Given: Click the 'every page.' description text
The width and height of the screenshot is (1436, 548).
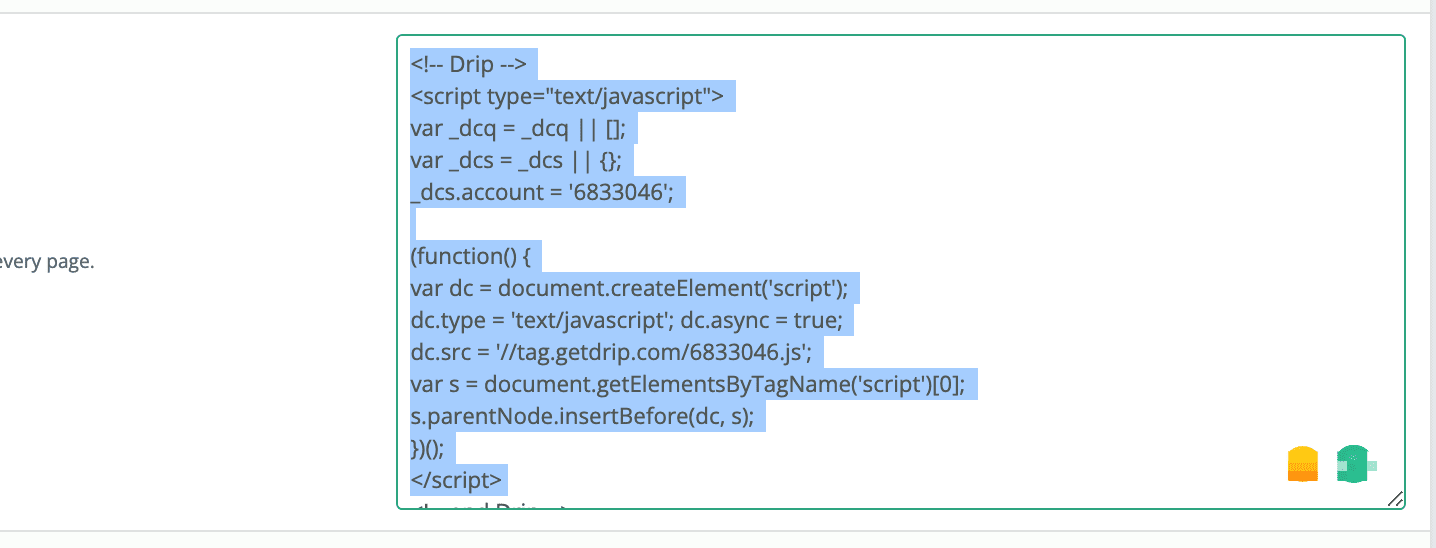Looking at the screenshot, I should 47,263.
